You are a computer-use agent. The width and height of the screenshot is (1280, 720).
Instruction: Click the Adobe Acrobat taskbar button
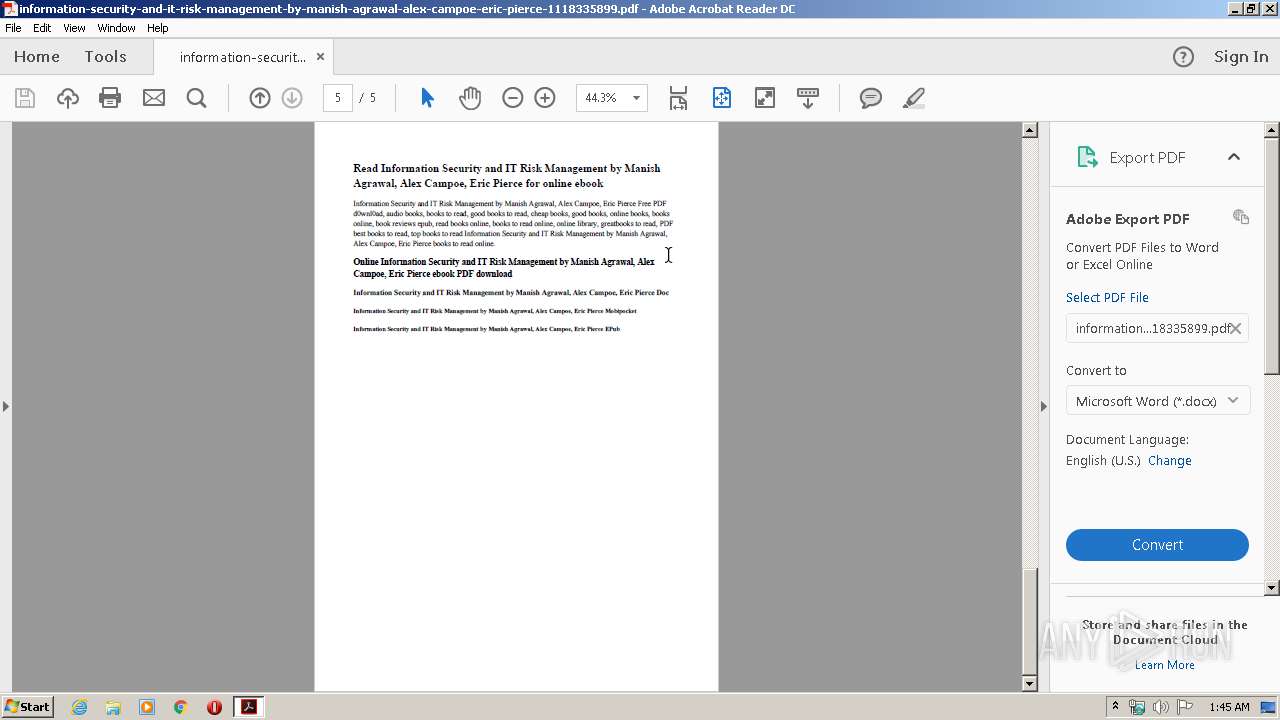click(x=248, y=707)
